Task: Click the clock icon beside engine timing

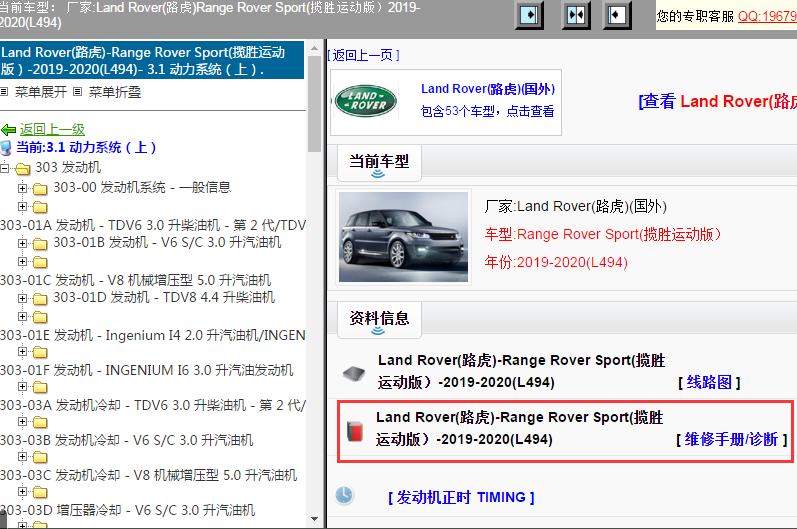Action: tap(344, 495)
